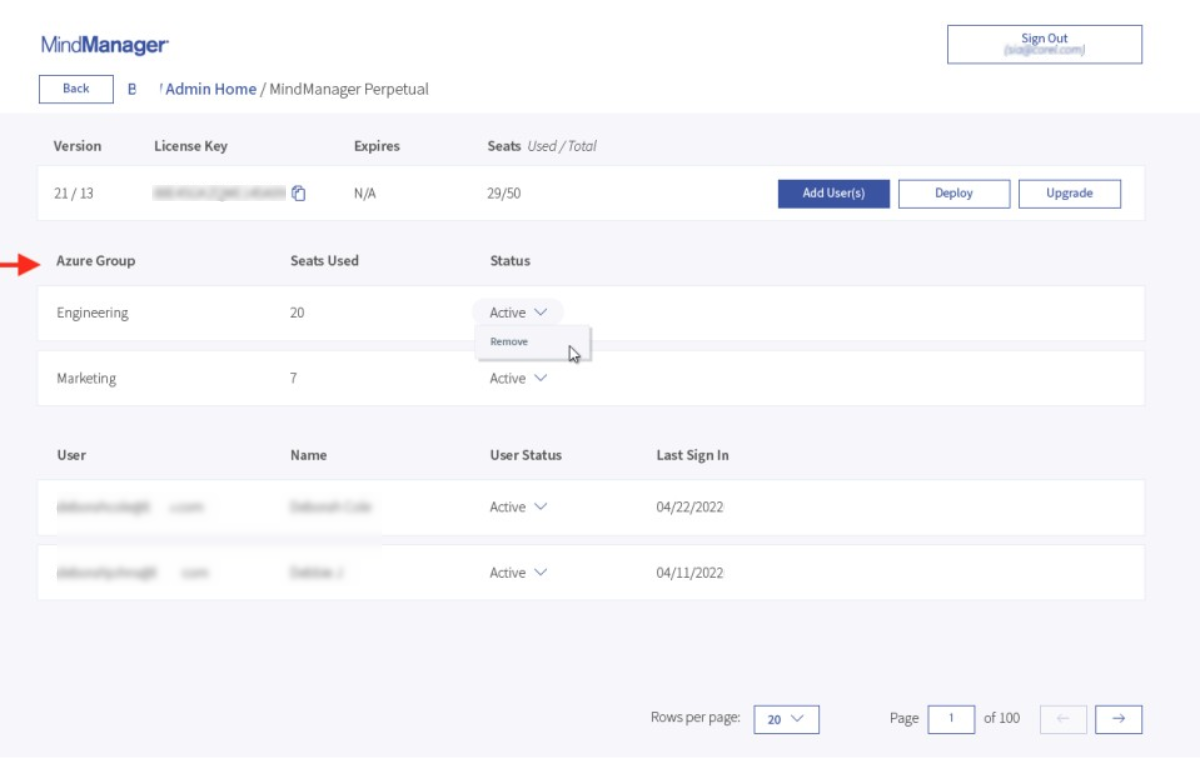Choose Remove from the status menu
This screenshot has width=1200, height=758.
tap(509, 342)
